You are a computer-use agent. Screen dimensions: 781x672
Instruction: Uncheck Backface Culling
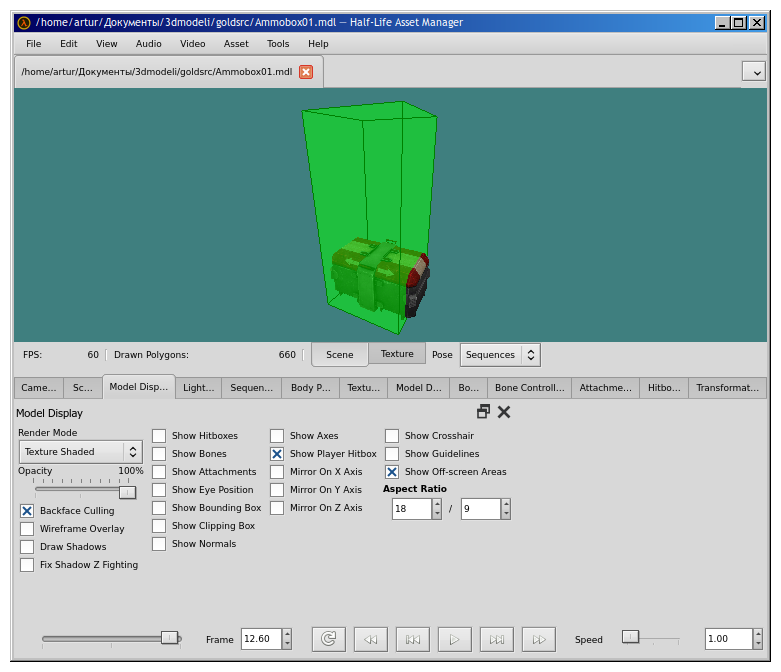(27, 511)
